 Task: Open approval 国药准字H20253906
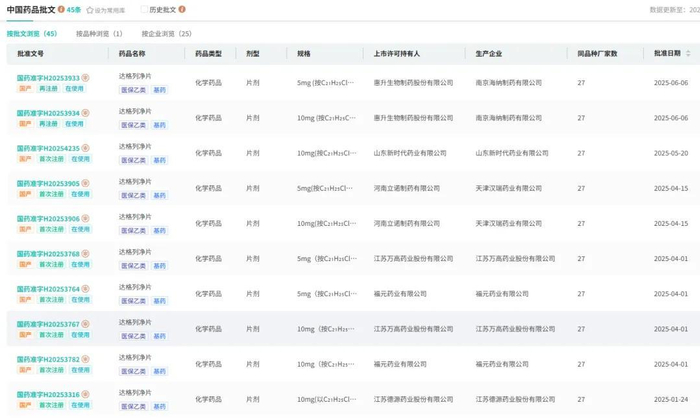pos(48,219)
